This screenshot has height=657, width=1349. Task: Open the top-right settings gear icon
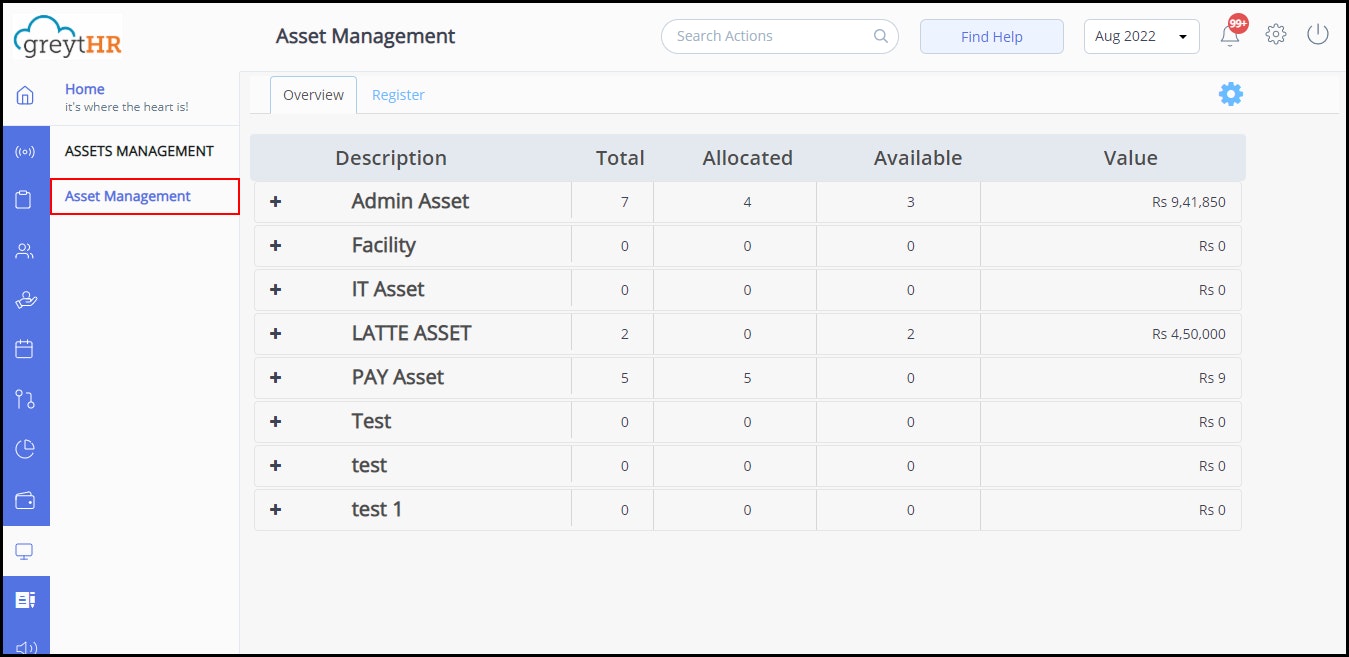tap(1275, 33)
